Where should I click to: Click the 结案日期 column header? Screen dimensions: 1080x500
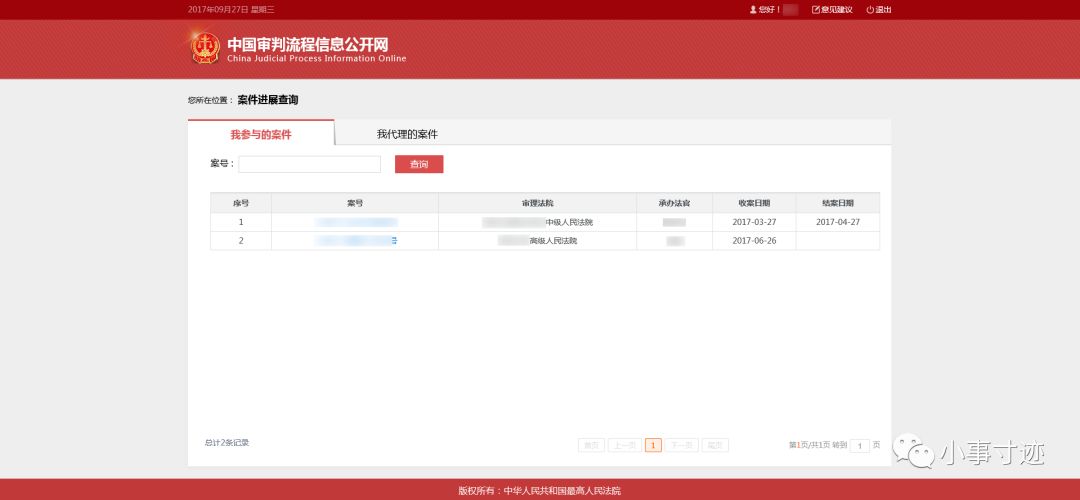[838, 203]
